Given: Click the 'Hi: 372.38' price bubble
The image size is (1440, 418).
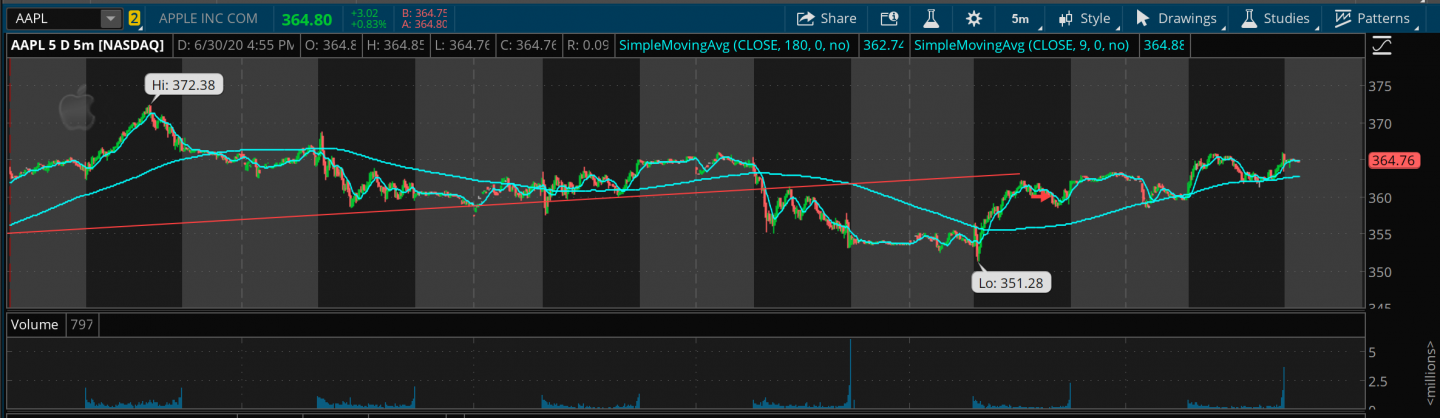Looking at the screenshot, I should tap(186, 86).
